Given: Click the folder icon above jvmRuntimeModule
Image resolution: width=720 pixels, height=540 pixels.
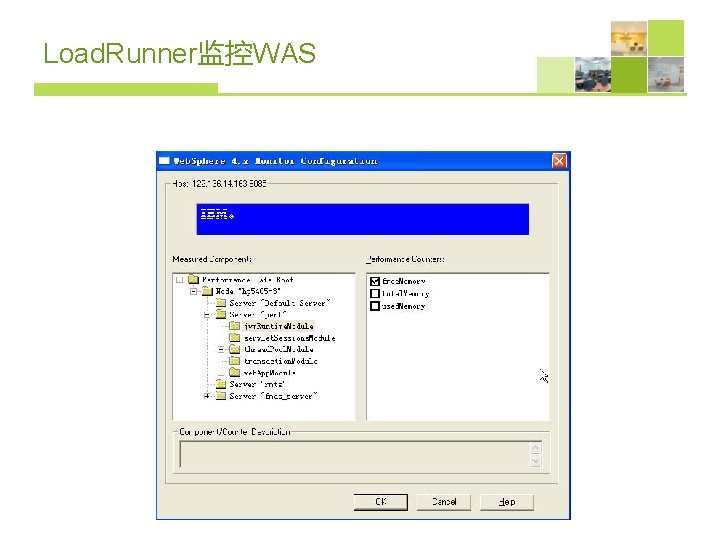Looking at the screenshot, I should [x=221, y=314].
